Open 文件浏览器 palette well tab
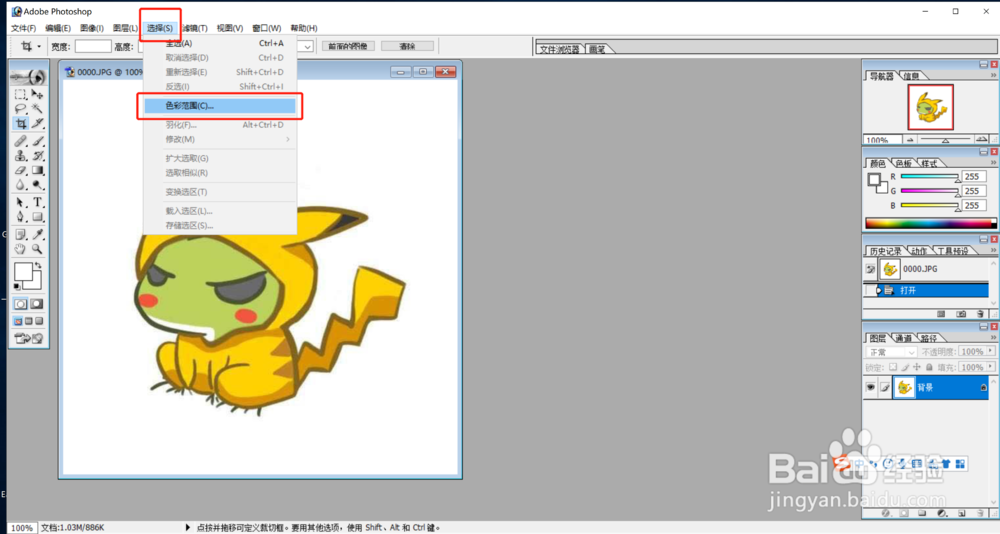The height and width of the screenshot is (534, 1000). [559, 49]
